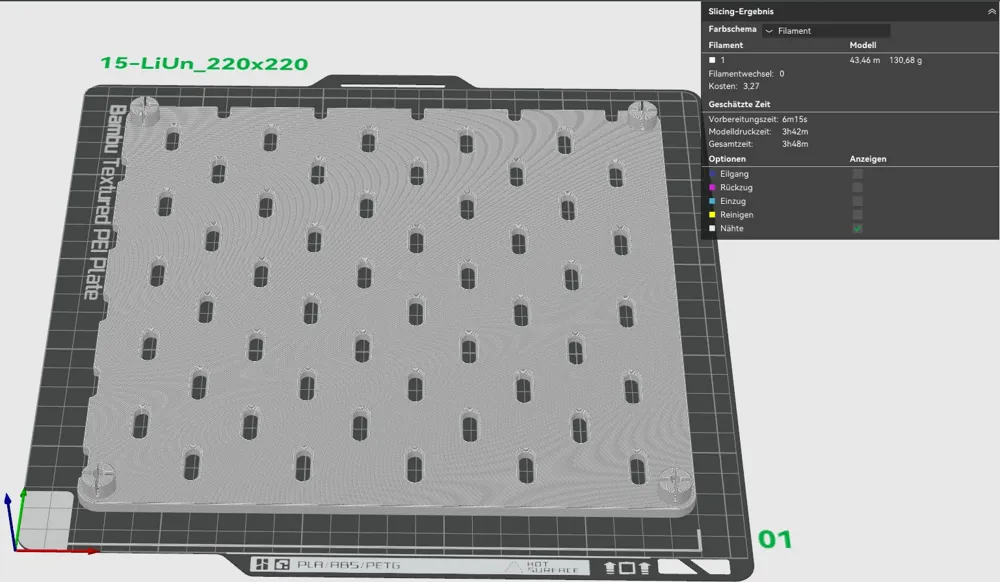Enable the Eilgang display checkbox
This screenshot has height=582, width=1000.
point(858,174)
